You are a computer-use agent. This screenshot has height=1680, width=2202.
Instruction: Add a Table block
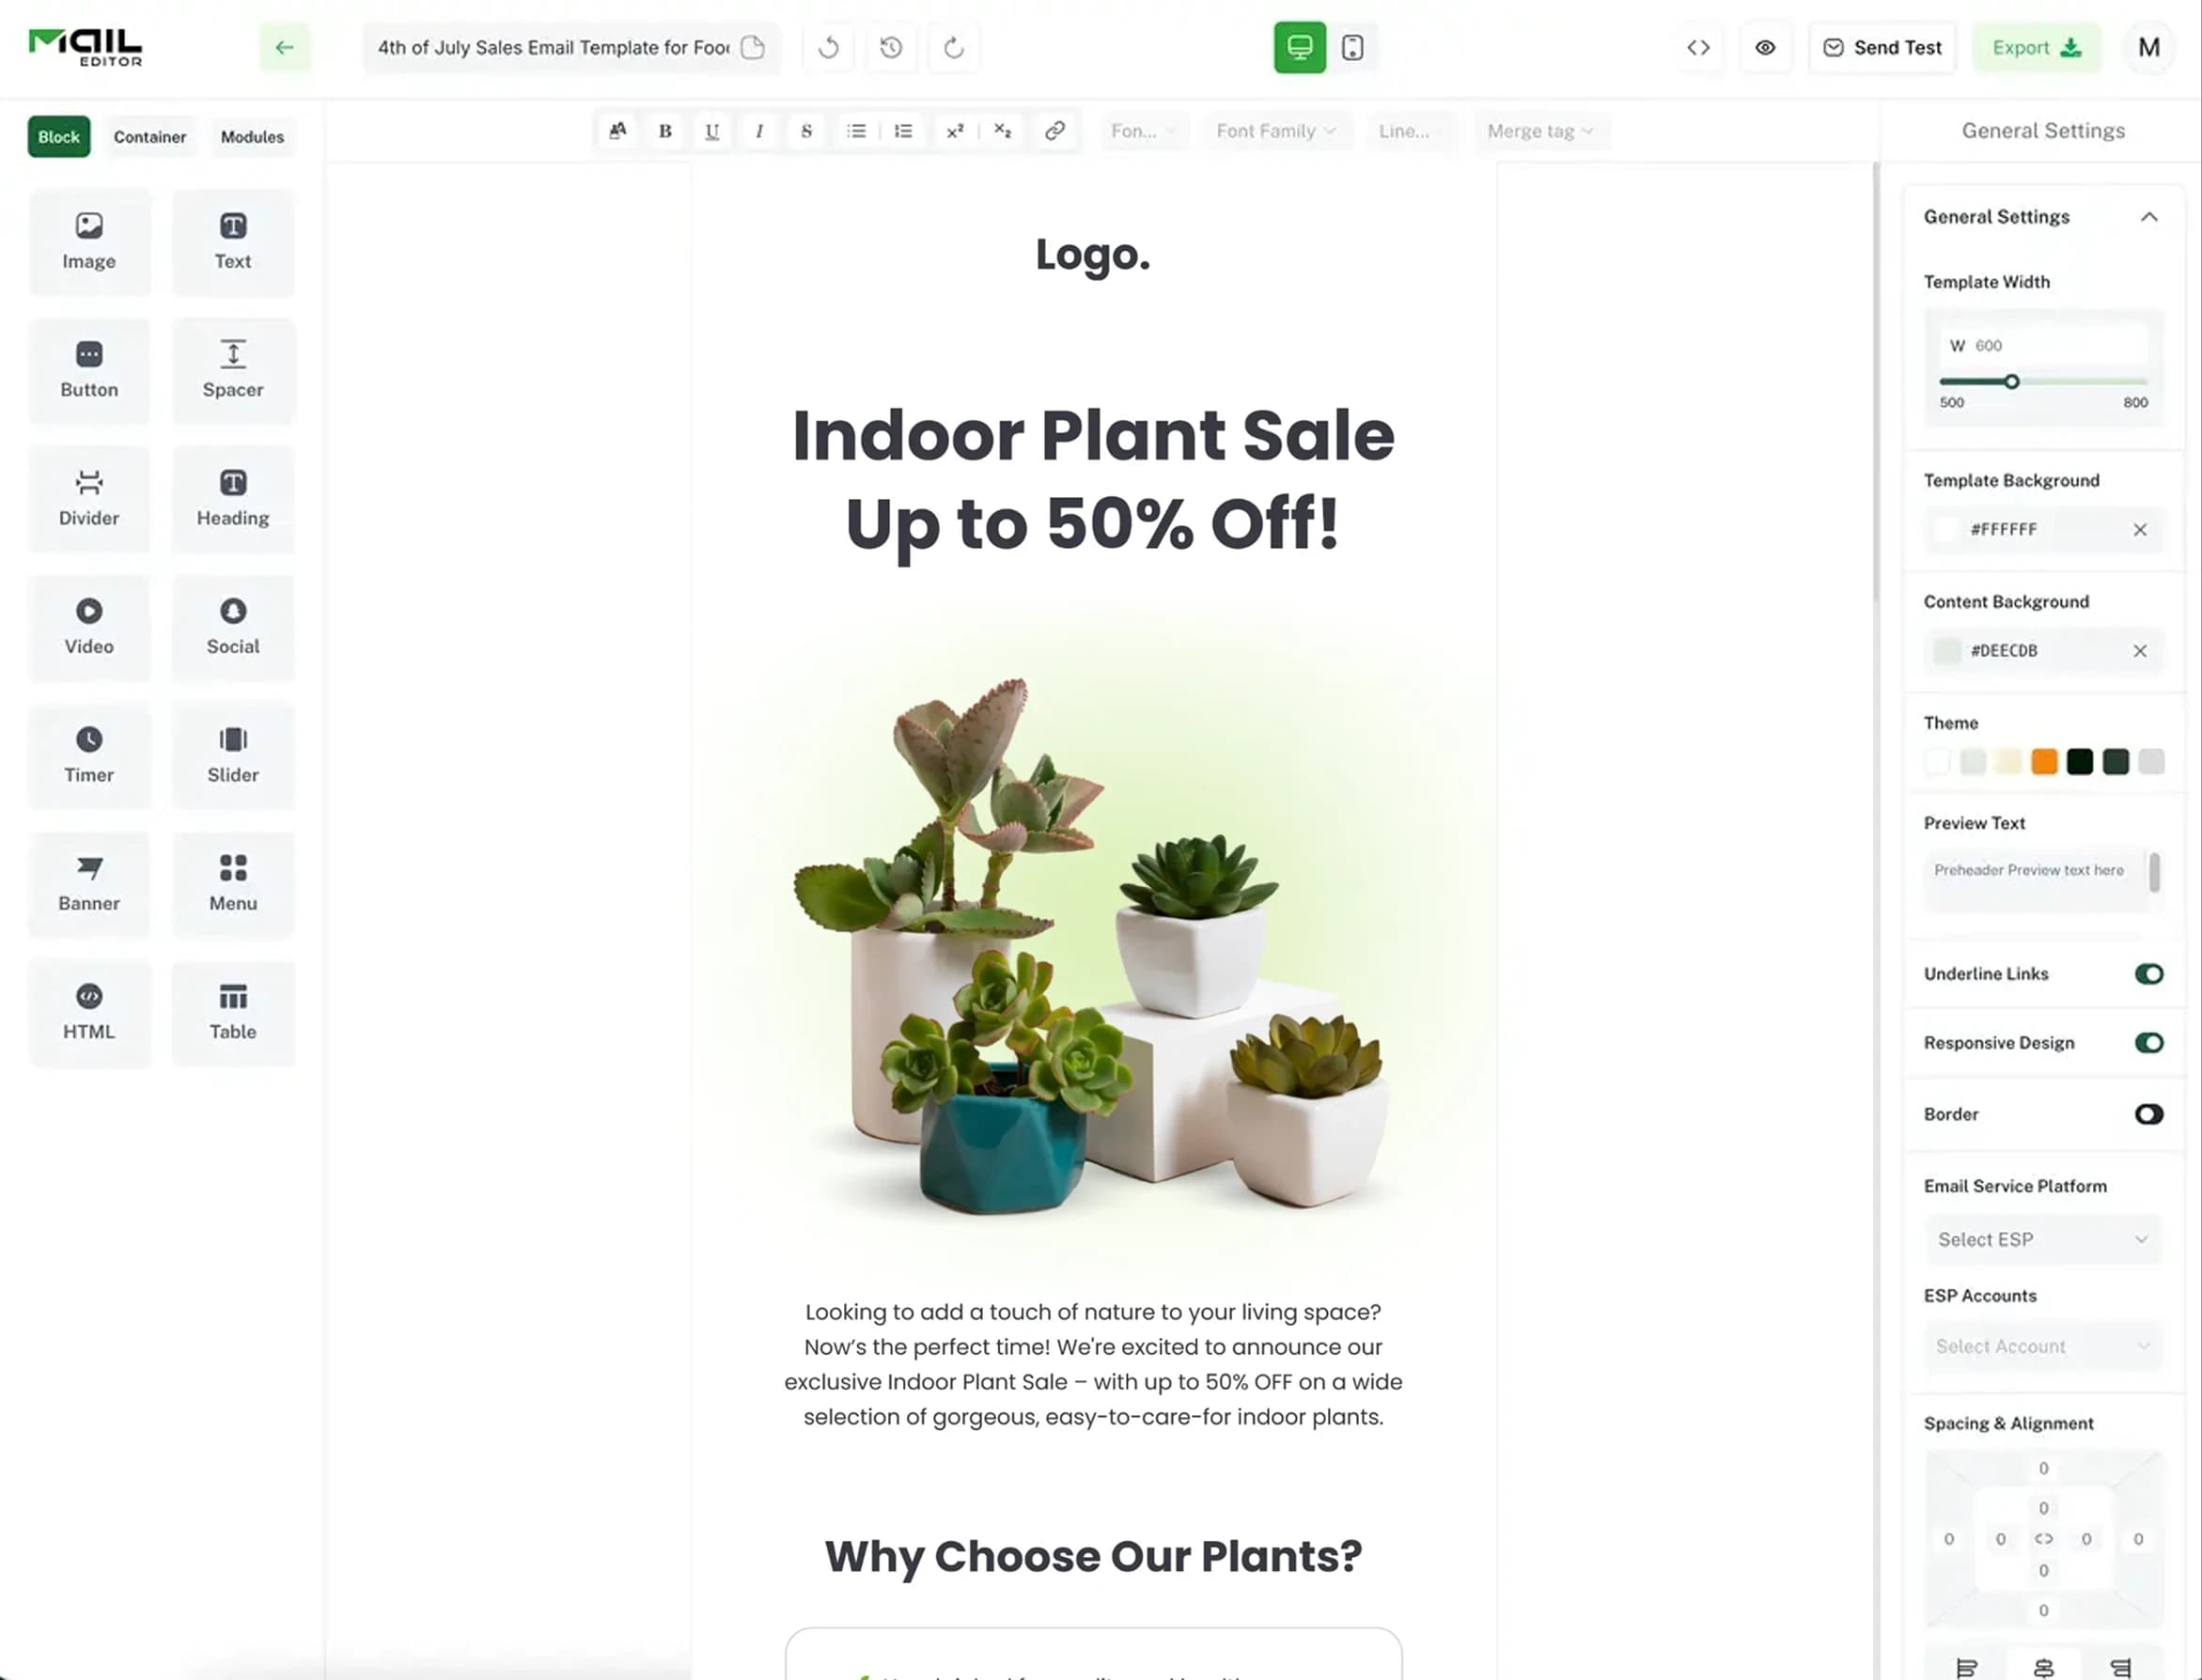click(x=233, y=1013)
